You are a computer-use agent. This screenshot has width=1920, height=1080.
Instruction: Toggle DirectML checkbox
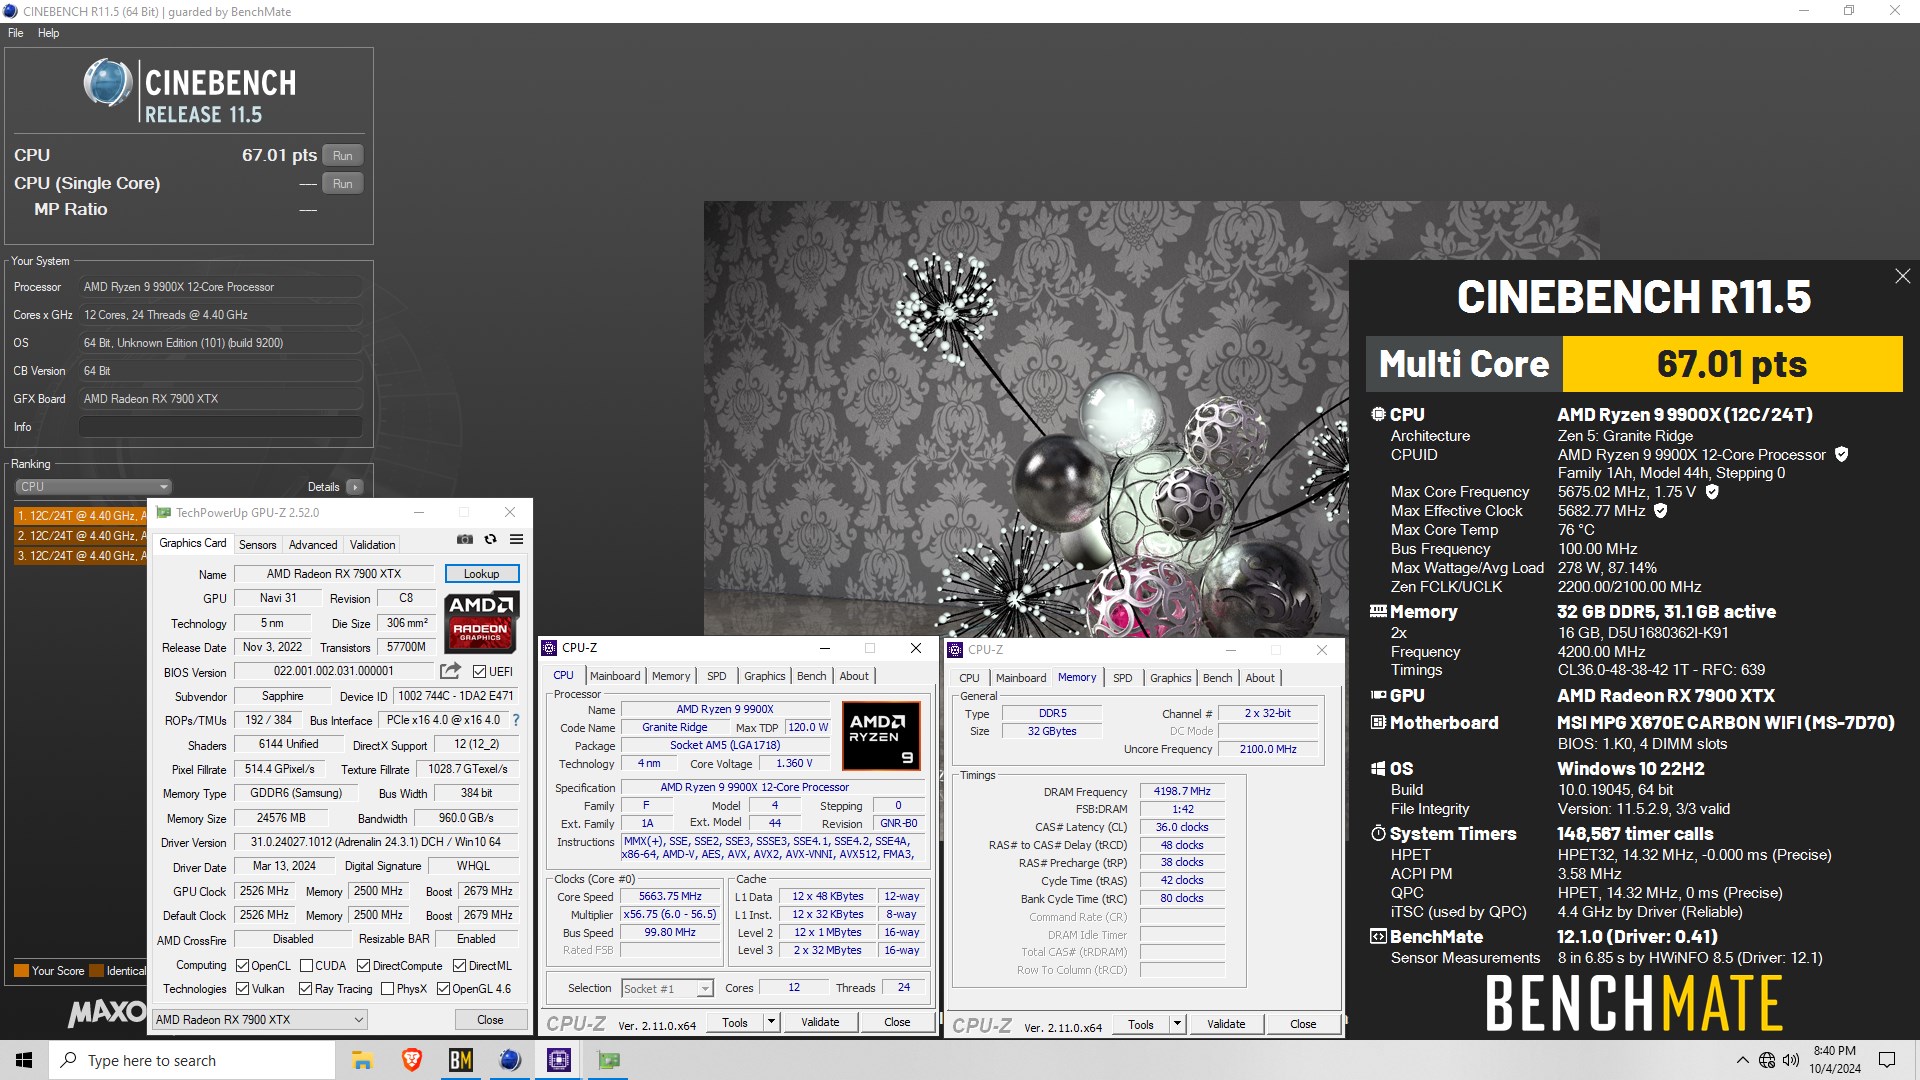pos(459,966)
